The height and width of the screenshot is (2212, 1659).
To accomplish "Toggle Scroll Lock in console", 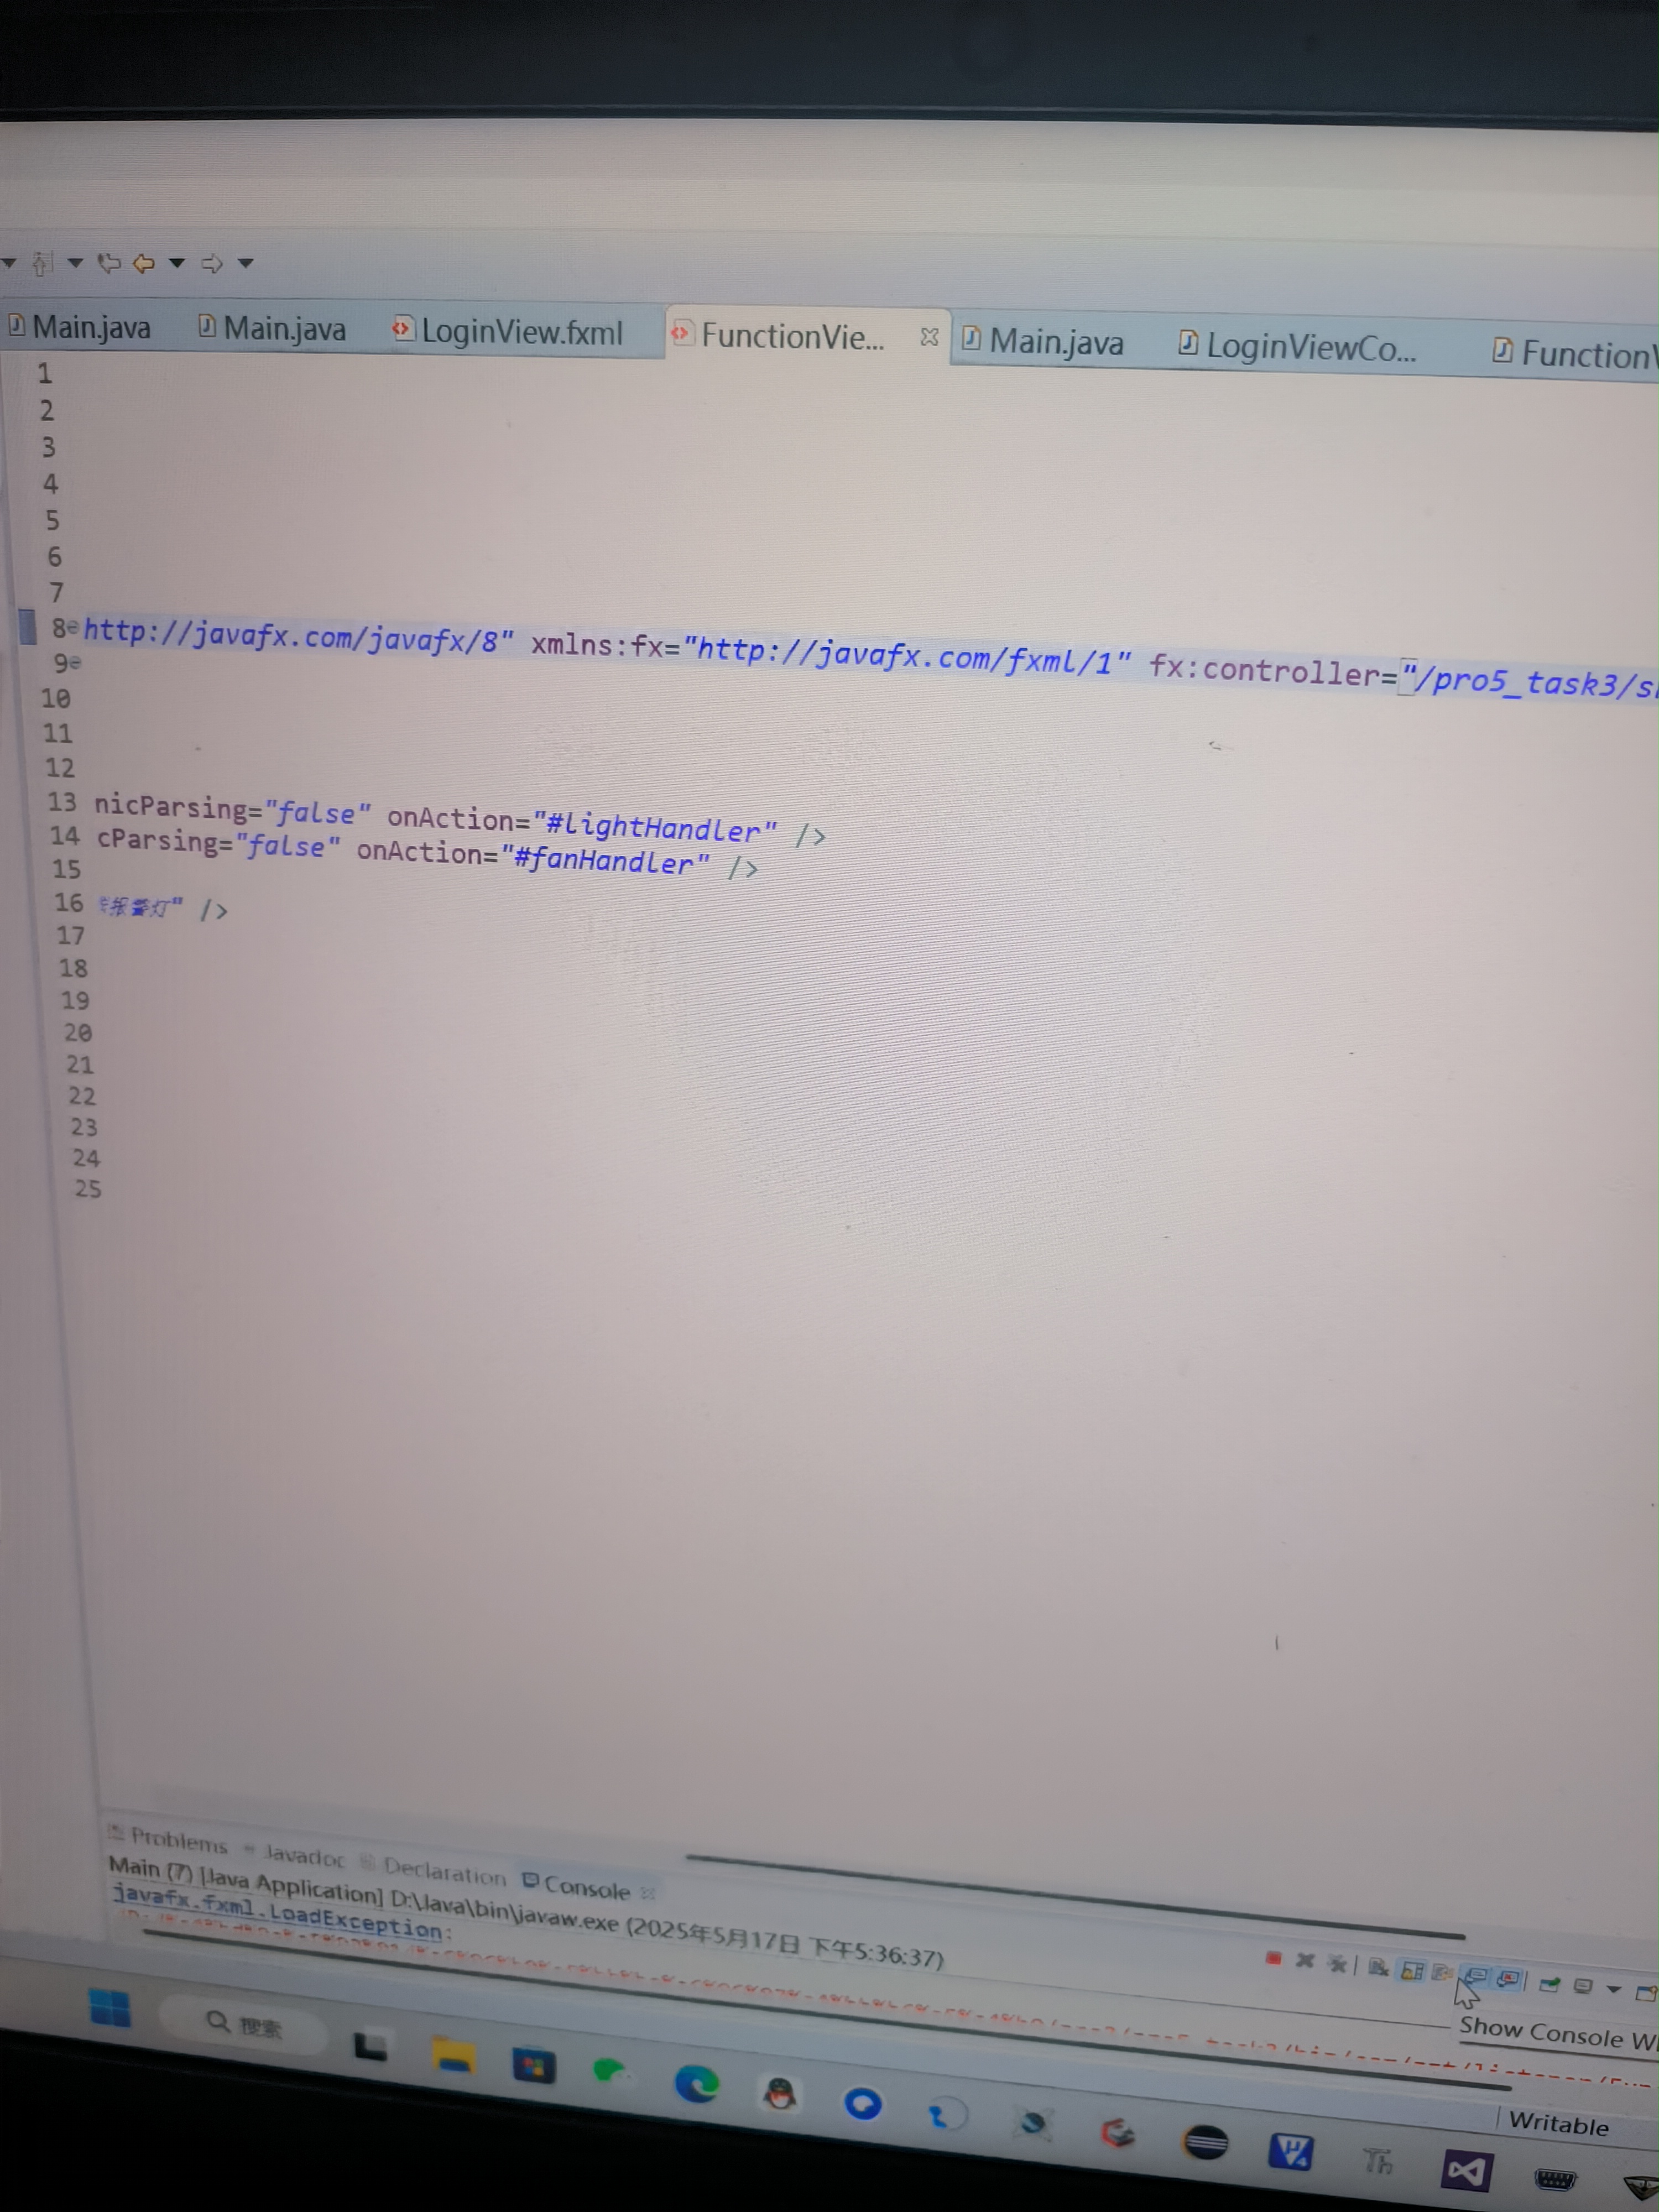I will click(x=1411, y=1970).
